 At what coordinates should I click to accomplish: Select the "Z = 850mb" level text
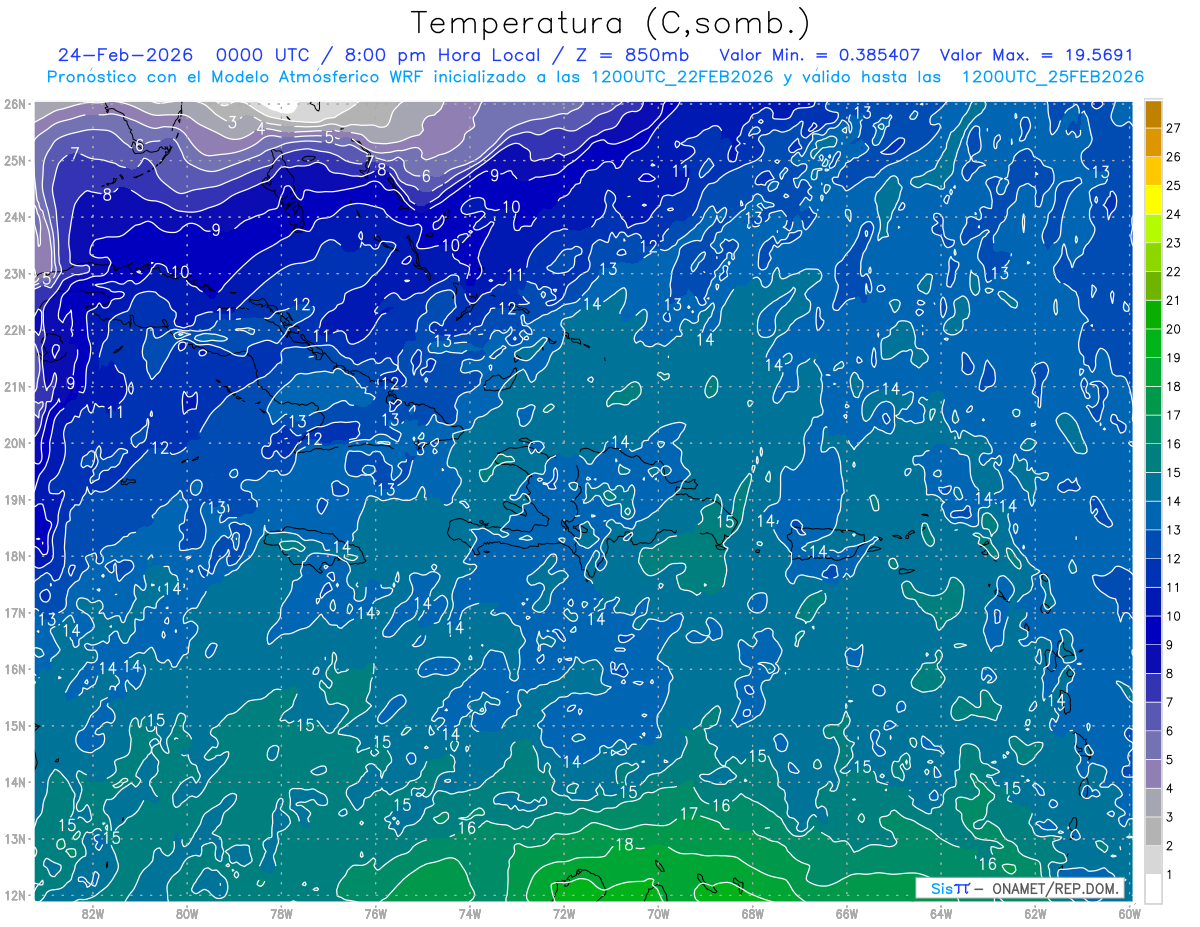click(x=631, y=55)
